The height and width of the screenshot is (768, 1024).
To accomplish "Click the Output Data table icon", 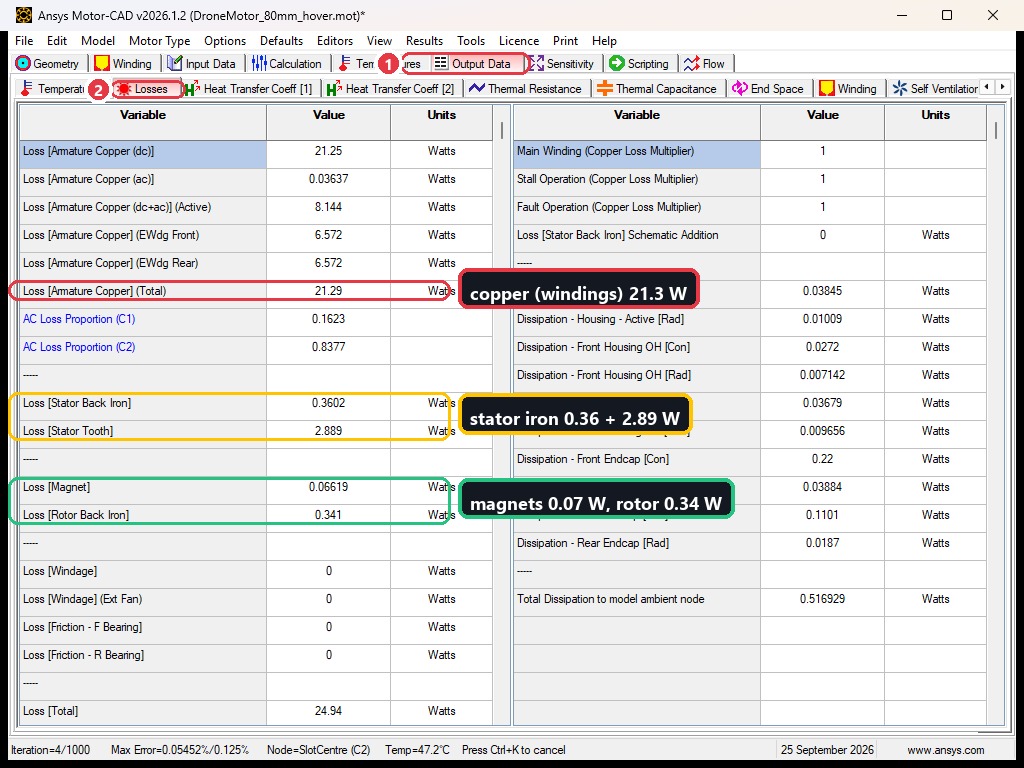I will point(441,63).
